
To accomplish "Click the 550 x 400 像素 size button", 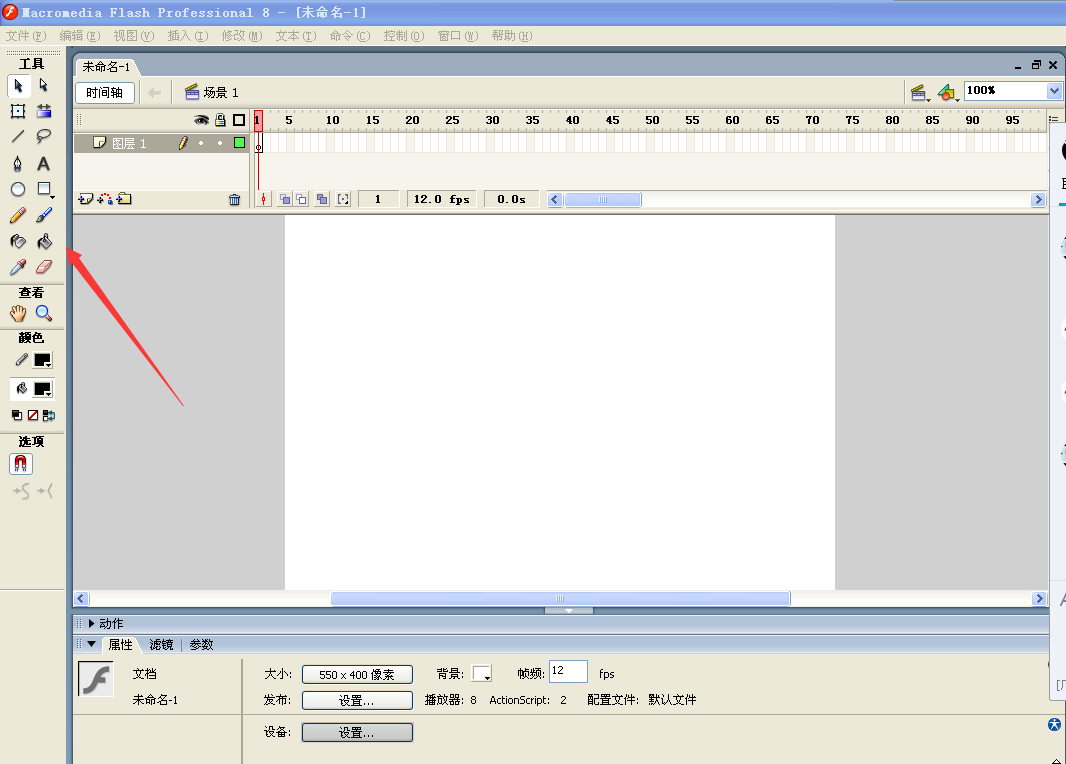I will (x=357, y=674).
